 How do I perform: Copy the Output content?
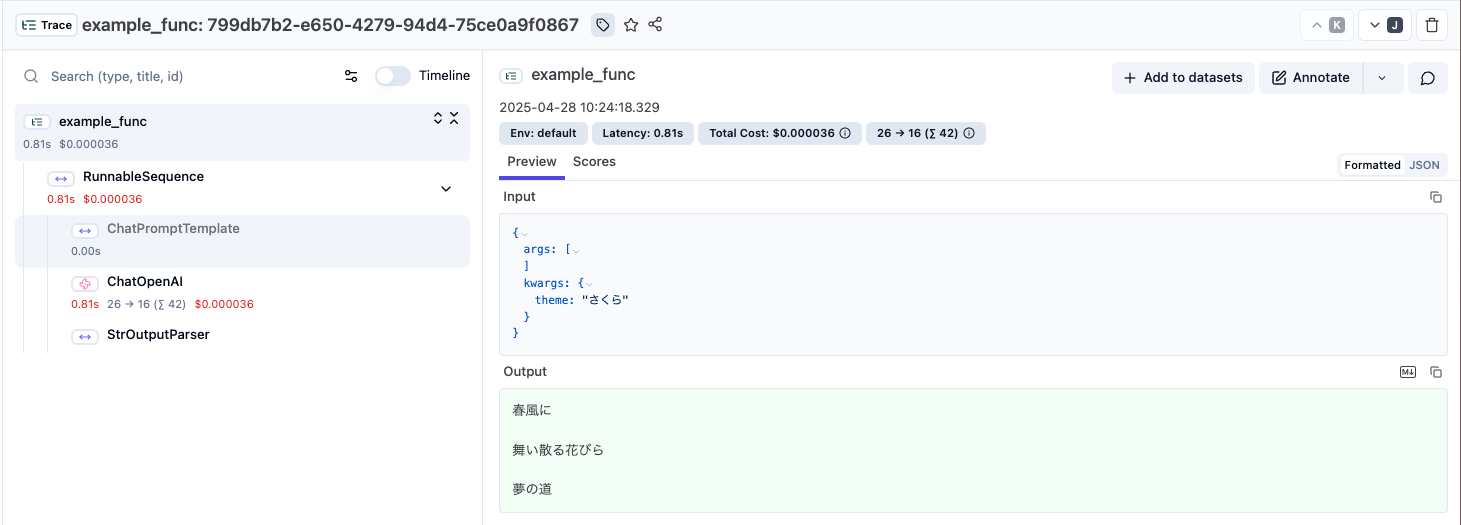(1436, 372)
